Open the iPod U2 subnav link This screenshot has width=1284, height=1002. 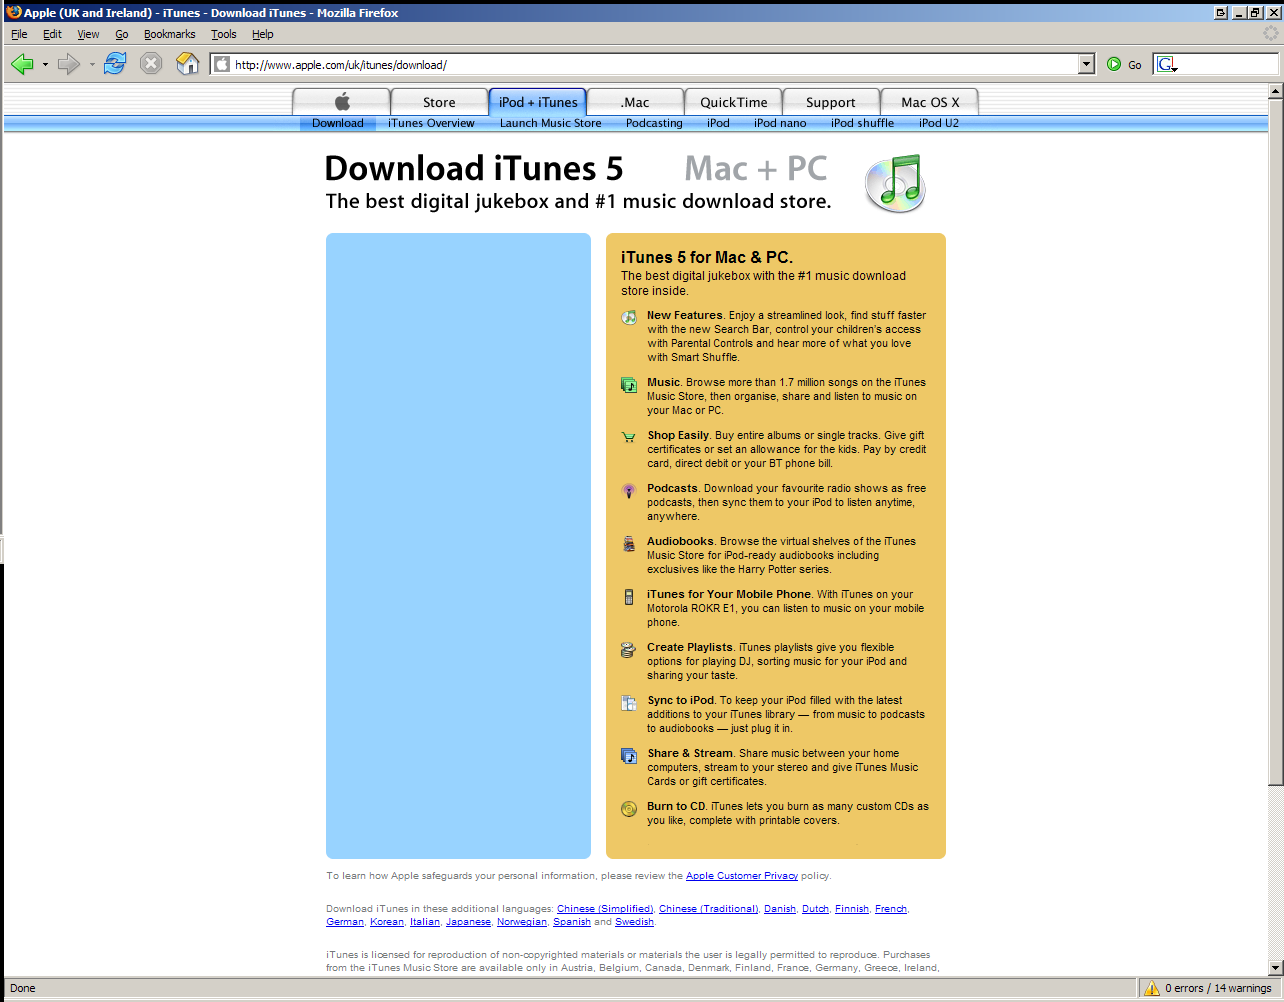939,123
